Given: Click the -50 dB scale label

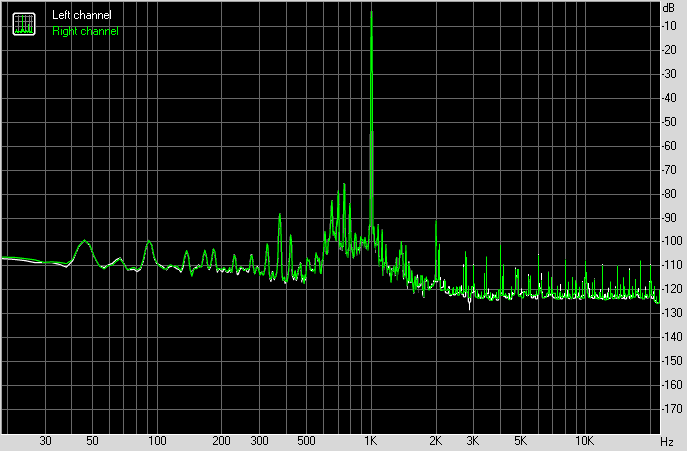Looking at the screenshot, I should click(x=670, y=122).
